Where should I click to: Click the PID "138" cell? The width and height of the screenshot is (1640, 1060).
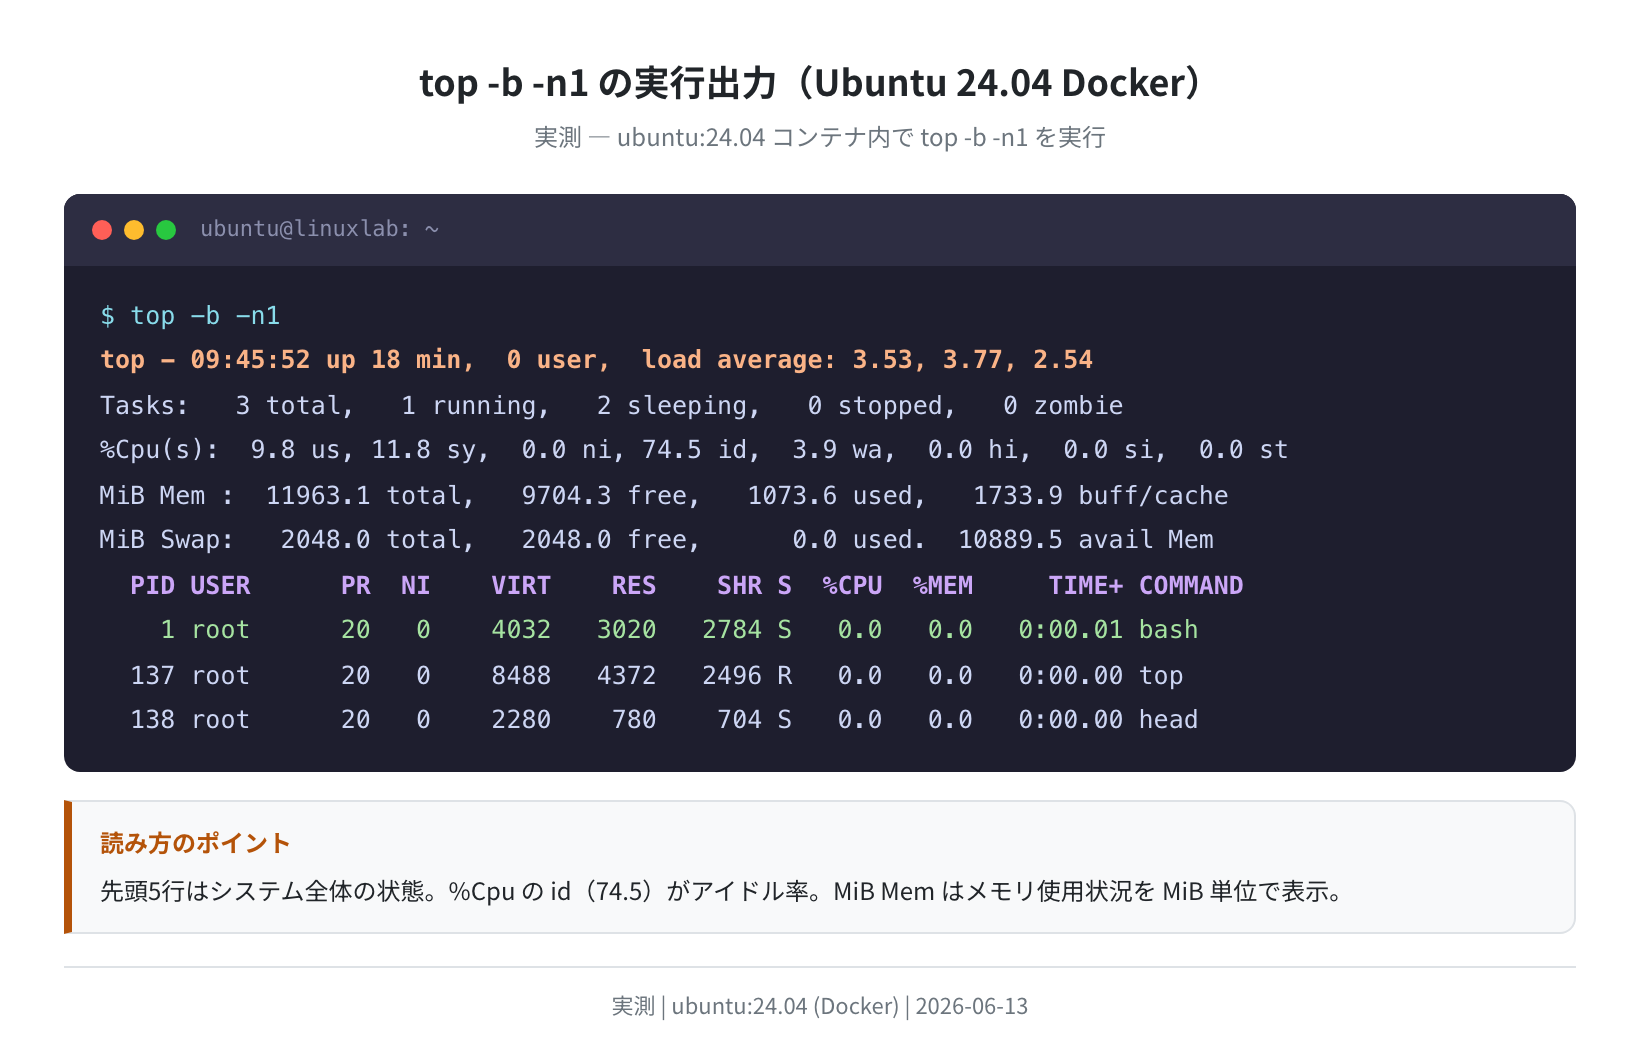coord(152,720)
